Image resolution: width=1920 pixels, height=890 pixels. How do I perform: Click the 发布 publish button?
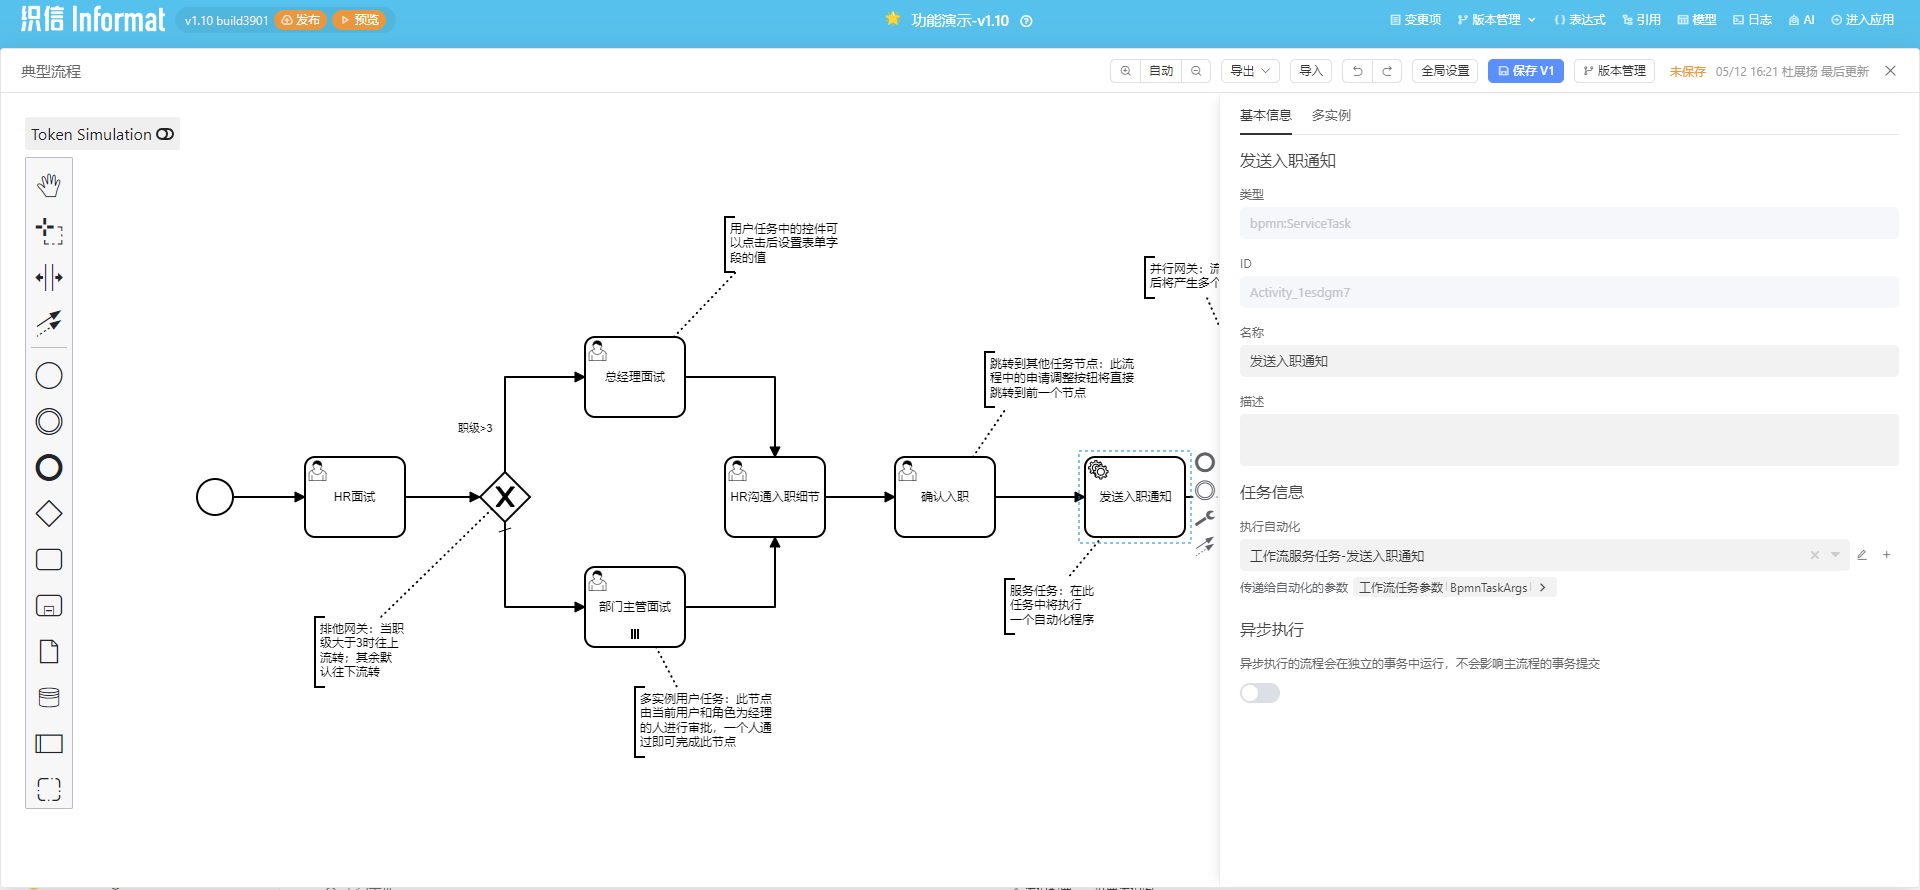click(301, 20)
